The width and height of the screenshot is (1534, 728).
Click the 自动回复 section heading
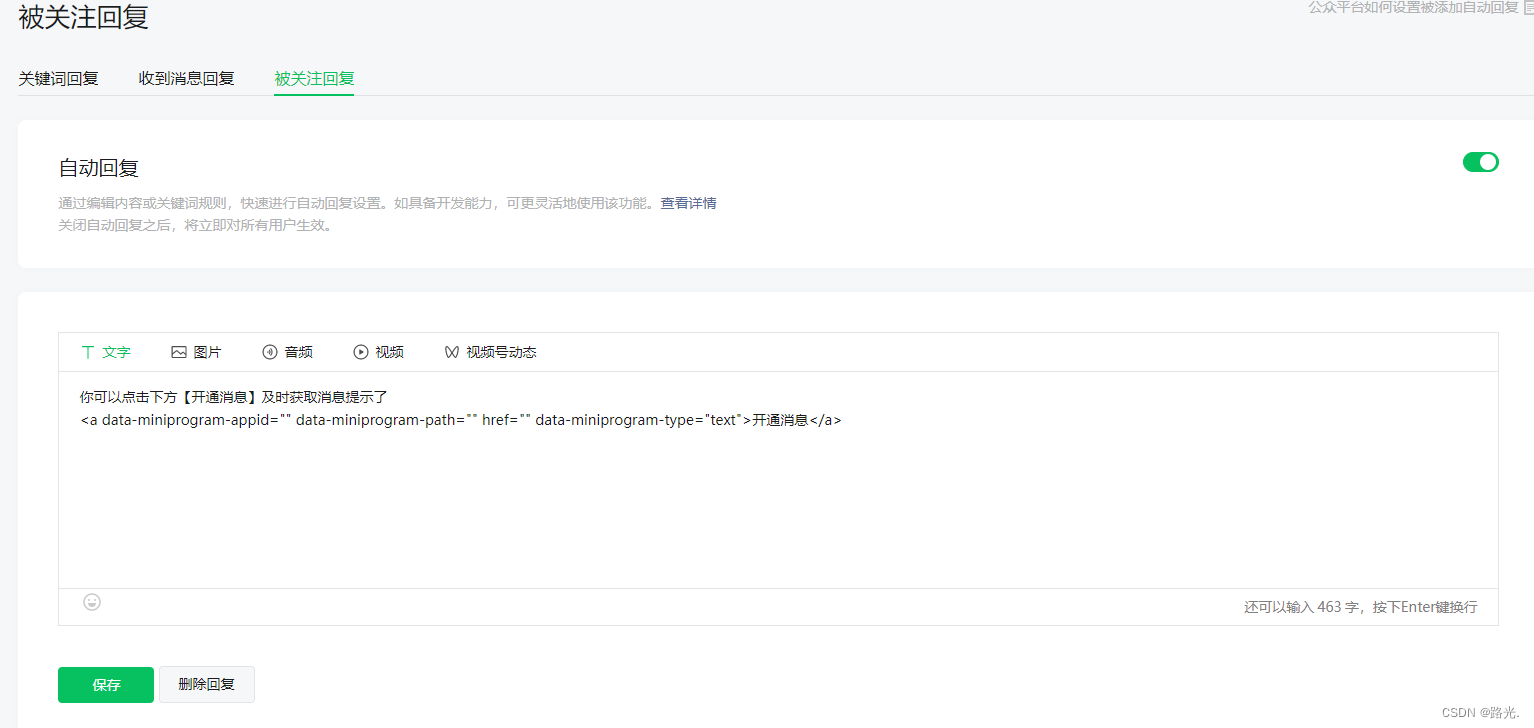[x=98, y=168]
